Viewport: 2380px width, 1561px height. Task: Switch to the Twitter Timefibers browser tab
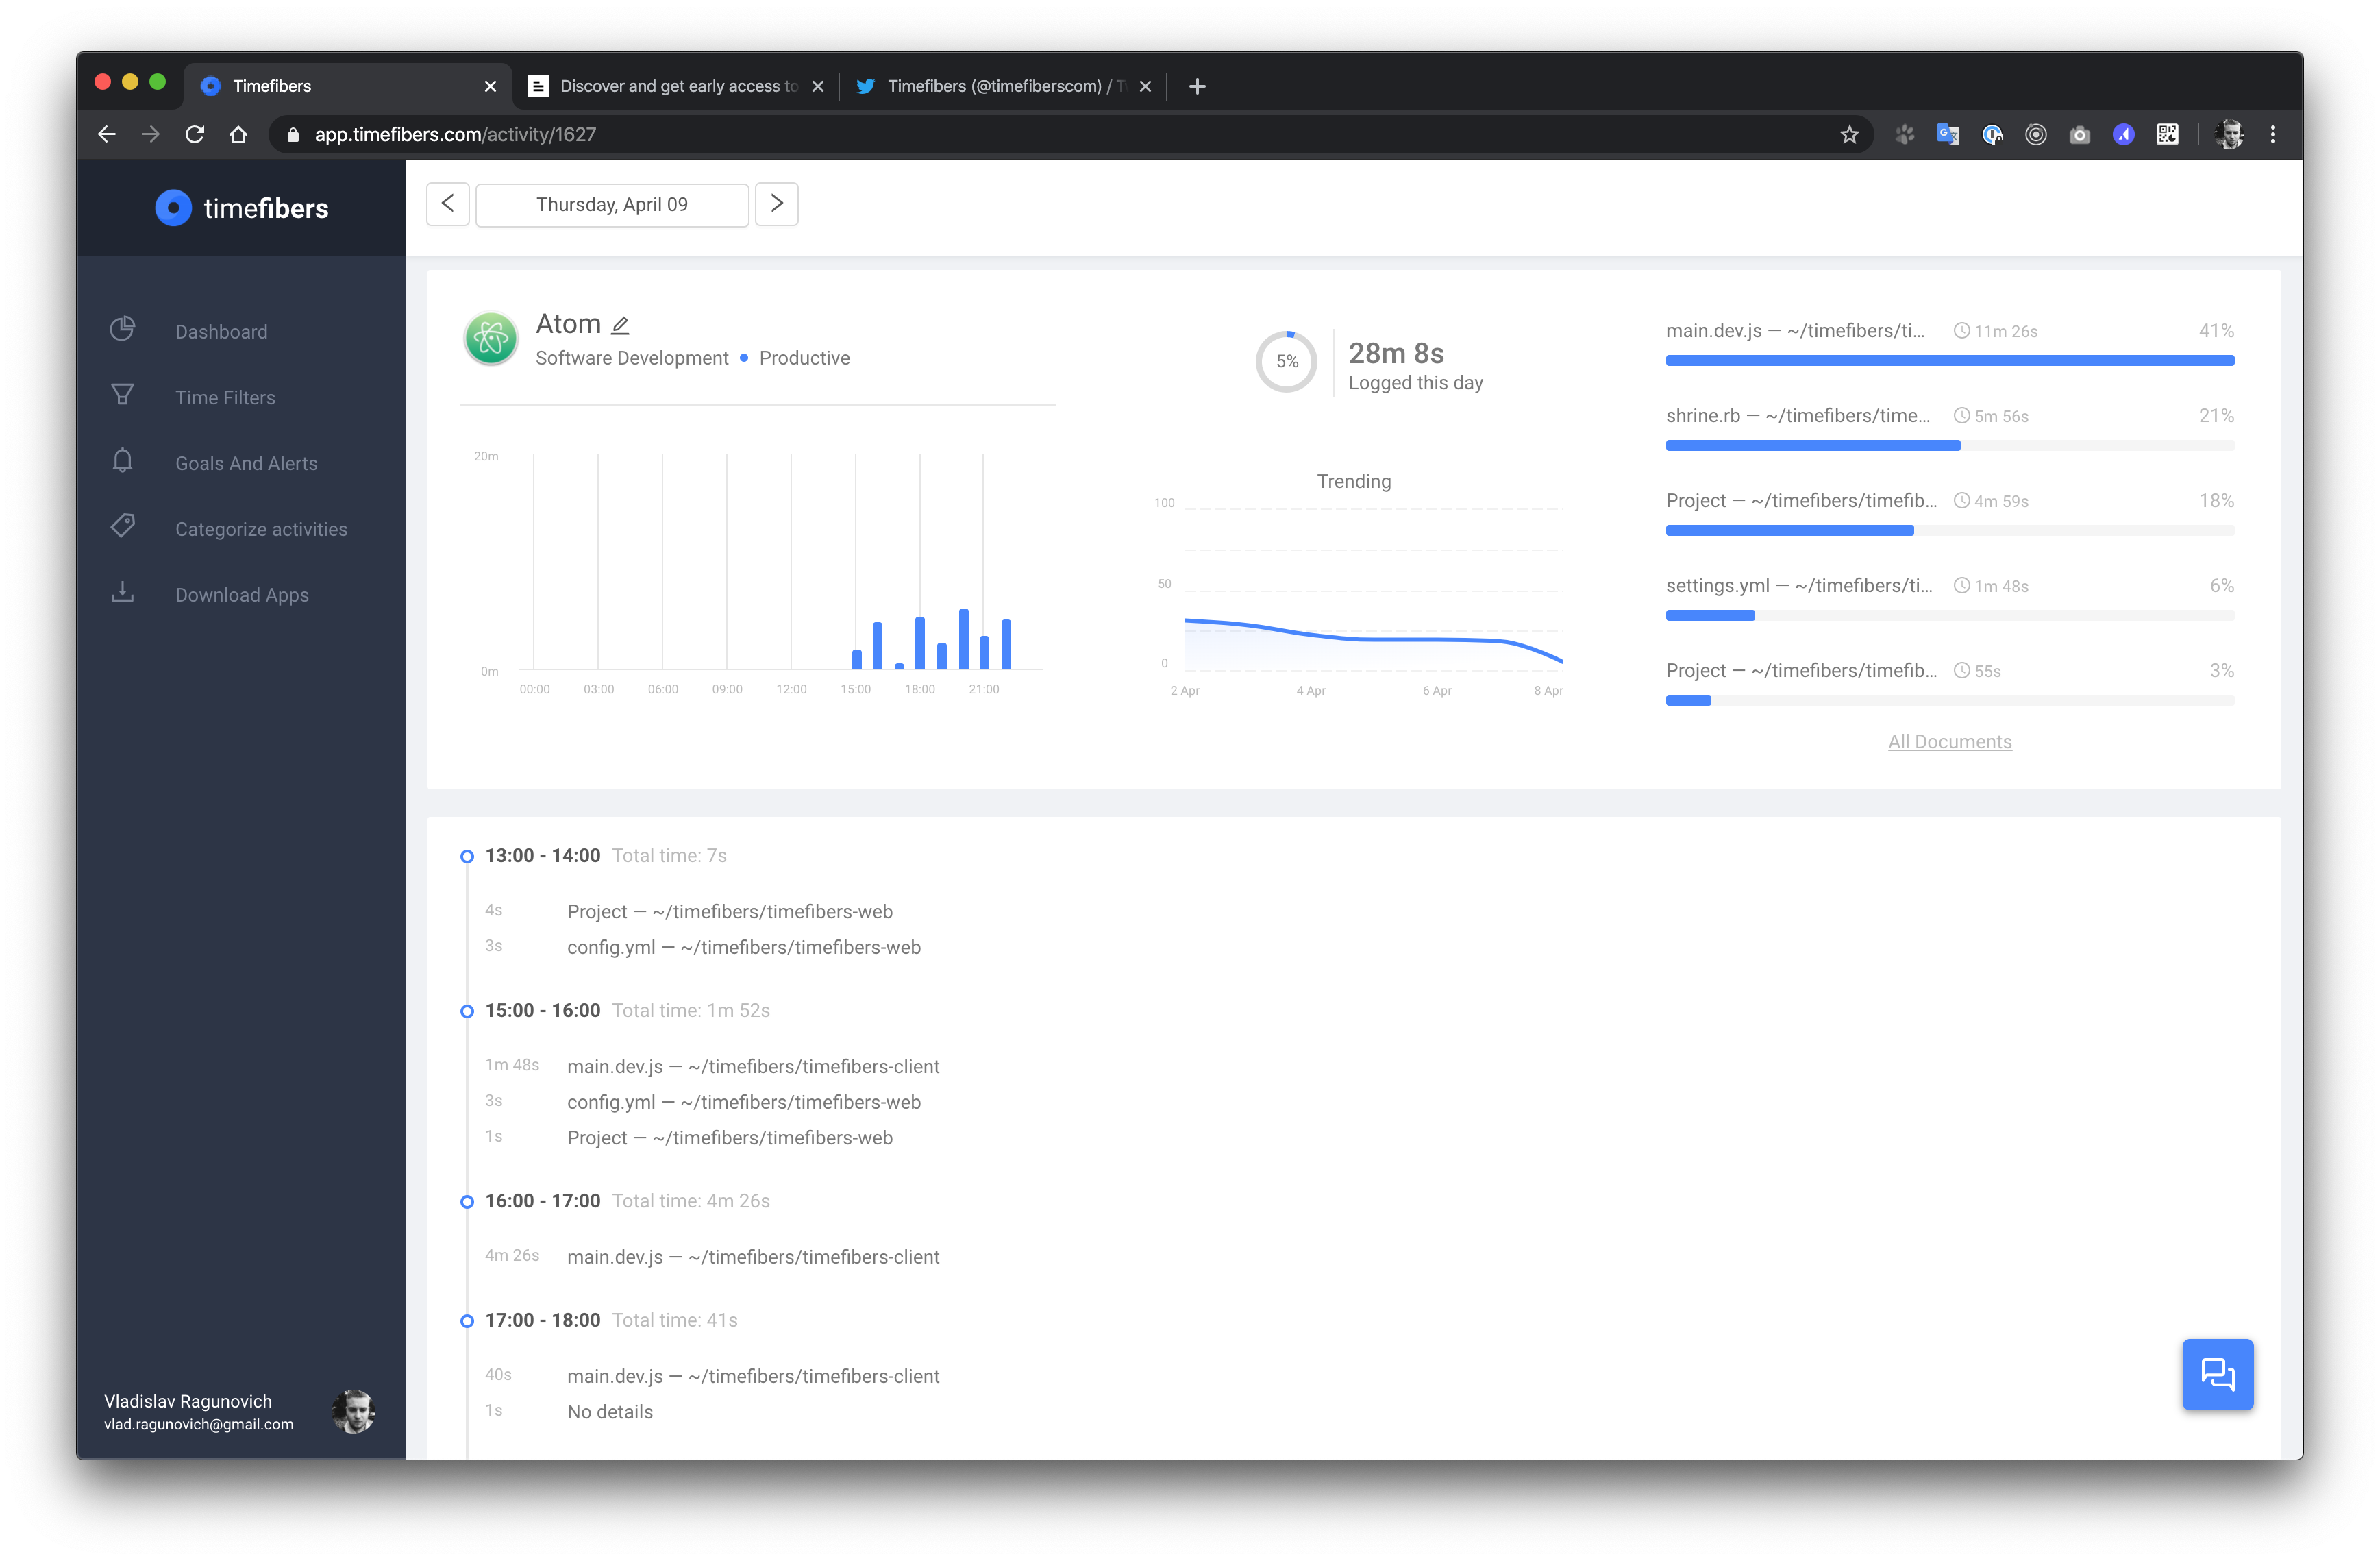1000,86
